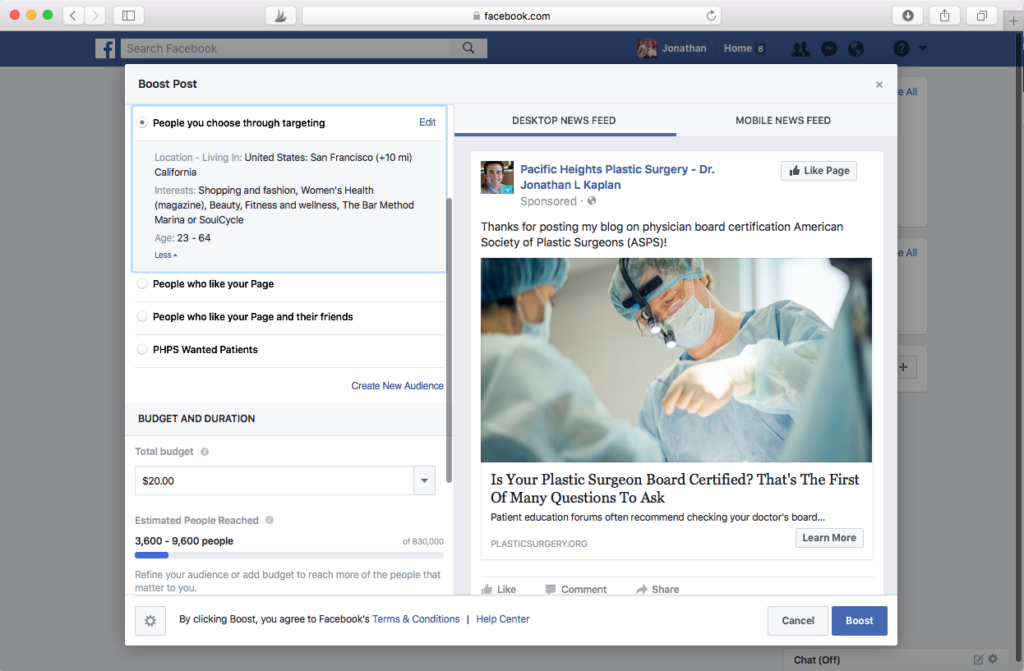Switch to Mobile News Feed tab
This screenshot has width=1024, height=671.
(783, 120)
